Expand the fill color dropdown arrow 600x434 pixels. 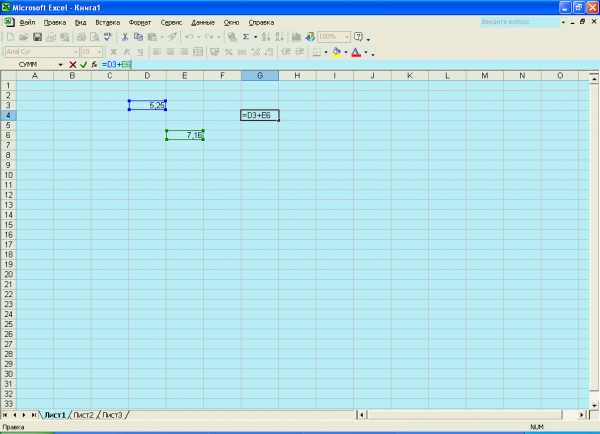pos(346,52)
